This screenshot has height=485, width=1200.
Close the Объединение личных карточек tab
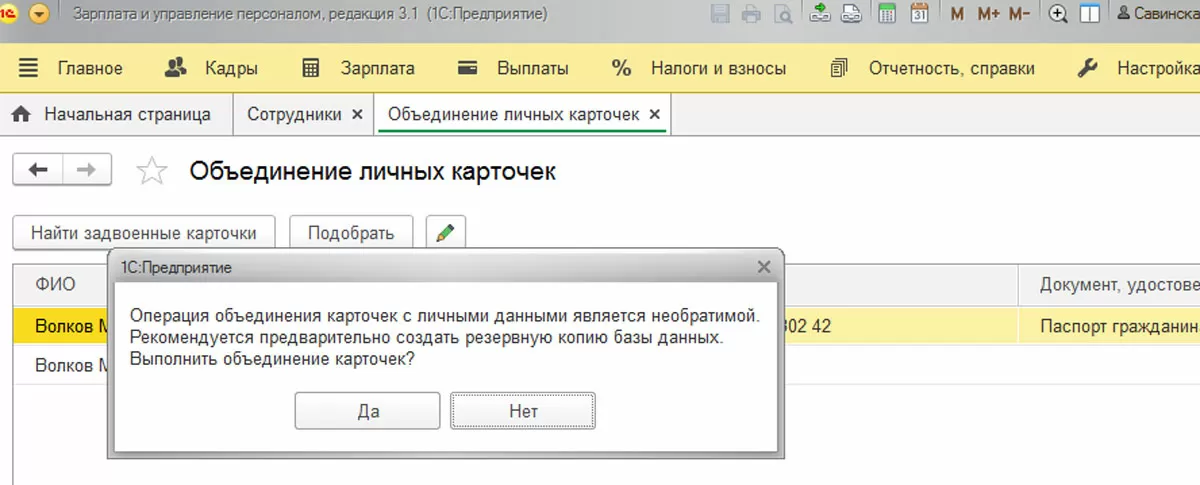[x=654, y=115]
